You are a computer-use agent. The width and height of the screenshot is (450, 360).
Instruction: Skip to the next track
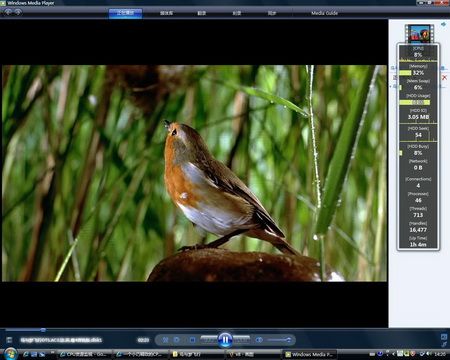pos(242,340)
